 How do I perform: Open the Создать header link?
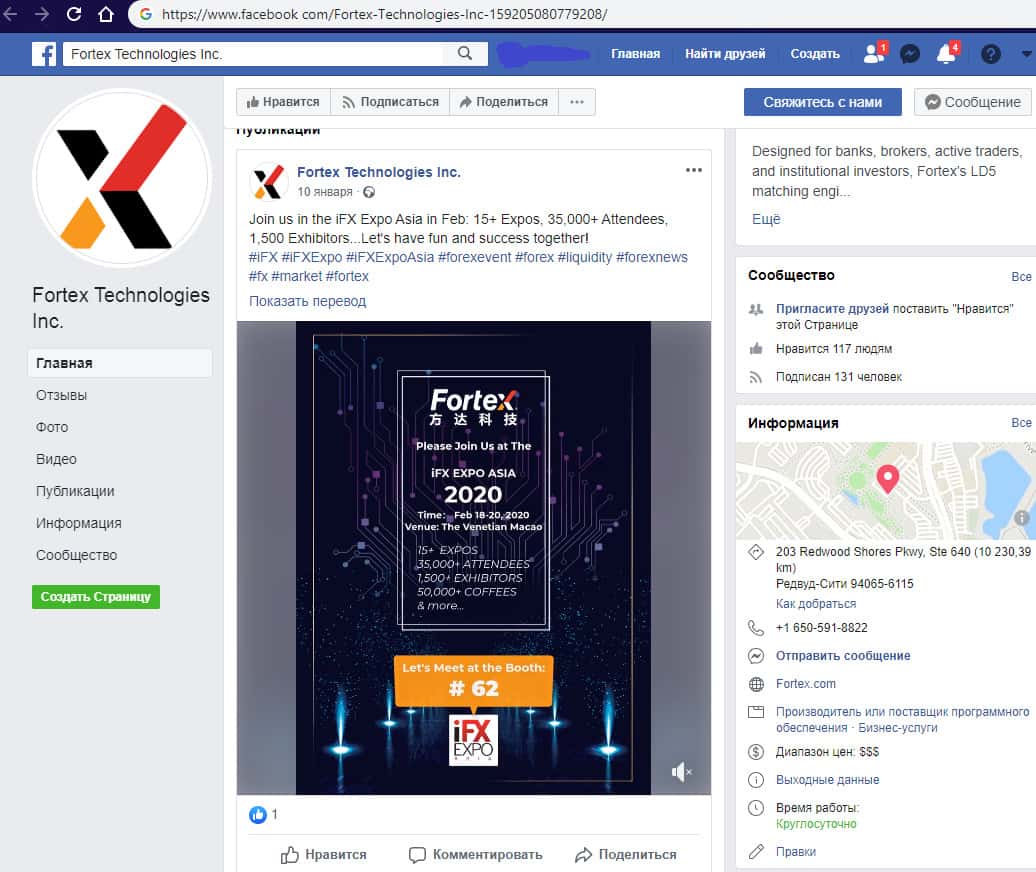coord(815,54)
